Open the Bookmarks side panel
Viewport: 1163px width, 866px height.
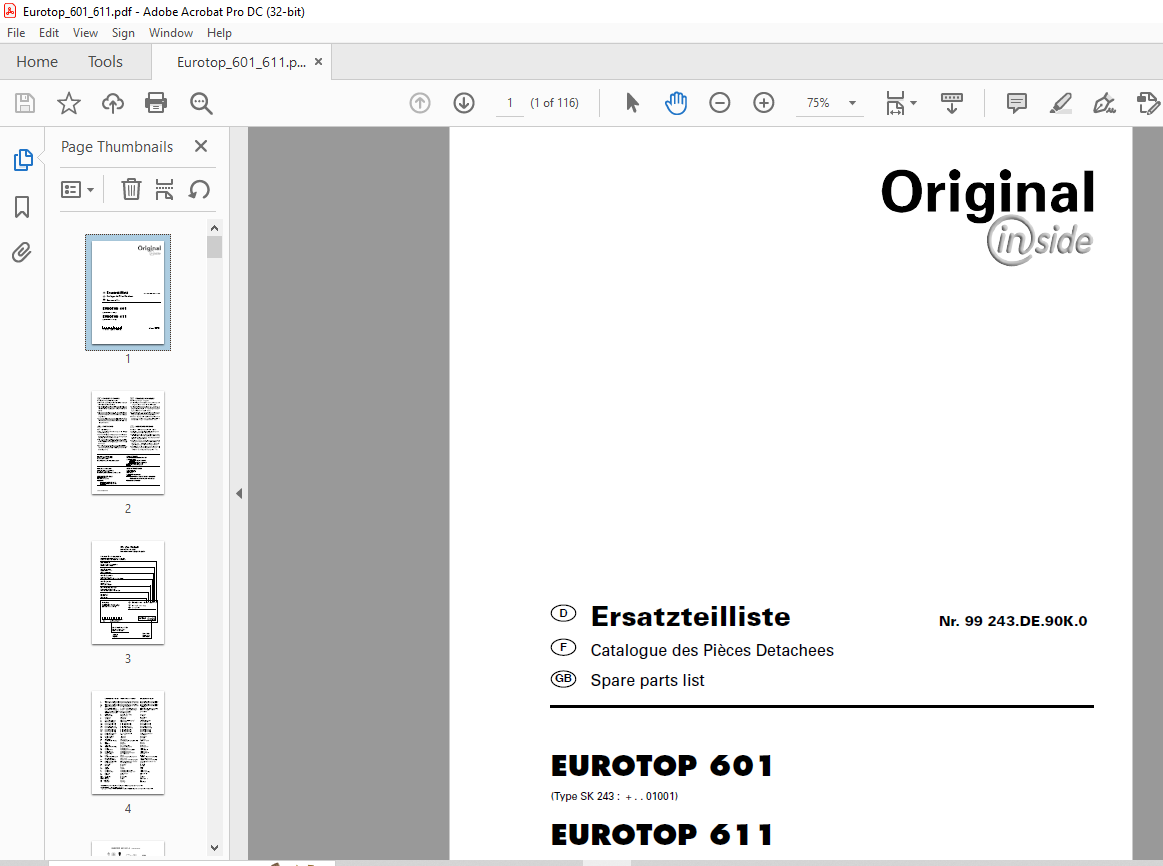(x=22, y=207)
